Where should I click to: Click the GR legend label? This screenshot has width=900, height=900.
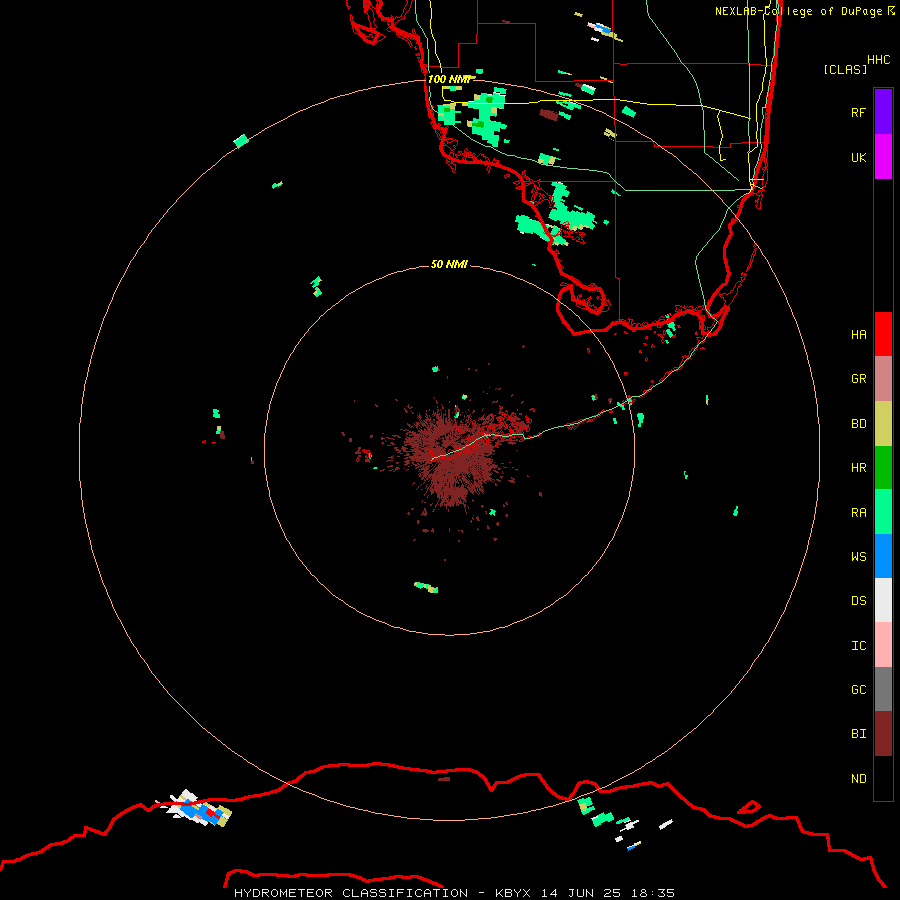click(x=858, y=379)
